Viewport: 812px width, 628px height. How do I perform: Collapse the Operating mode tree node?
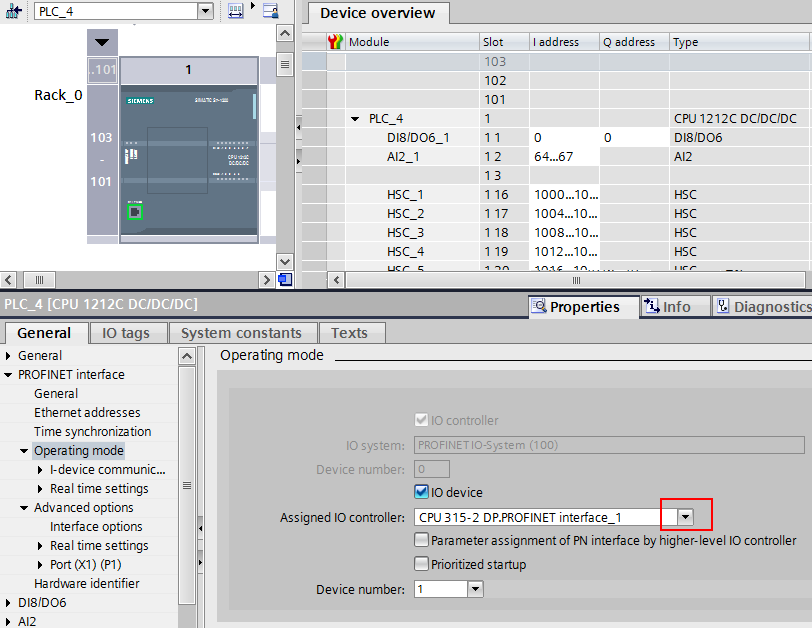coord(24,451)
